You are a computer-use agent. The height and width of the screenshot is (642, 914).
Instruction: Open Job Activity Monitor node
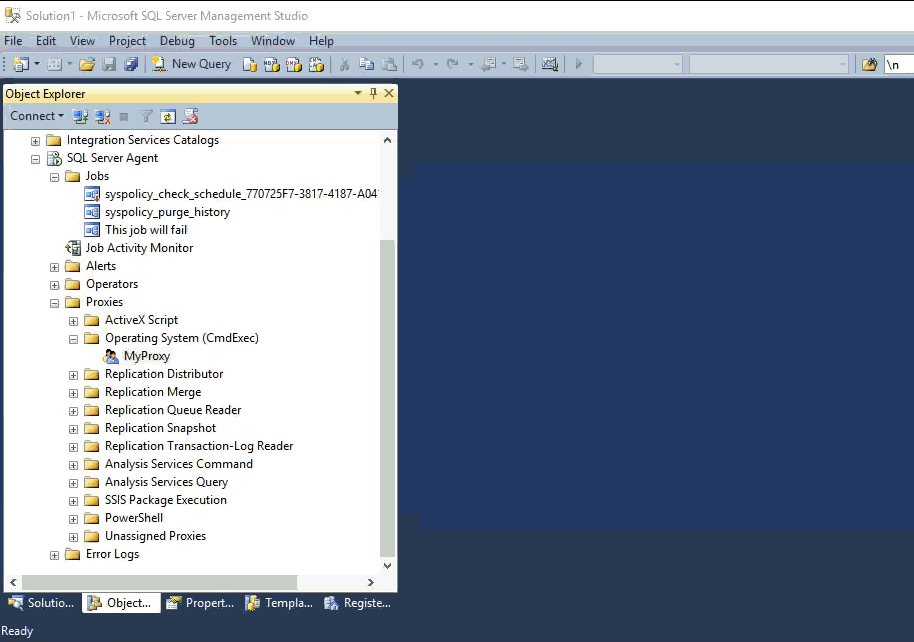pyautogui.click(x=139, y=248)
